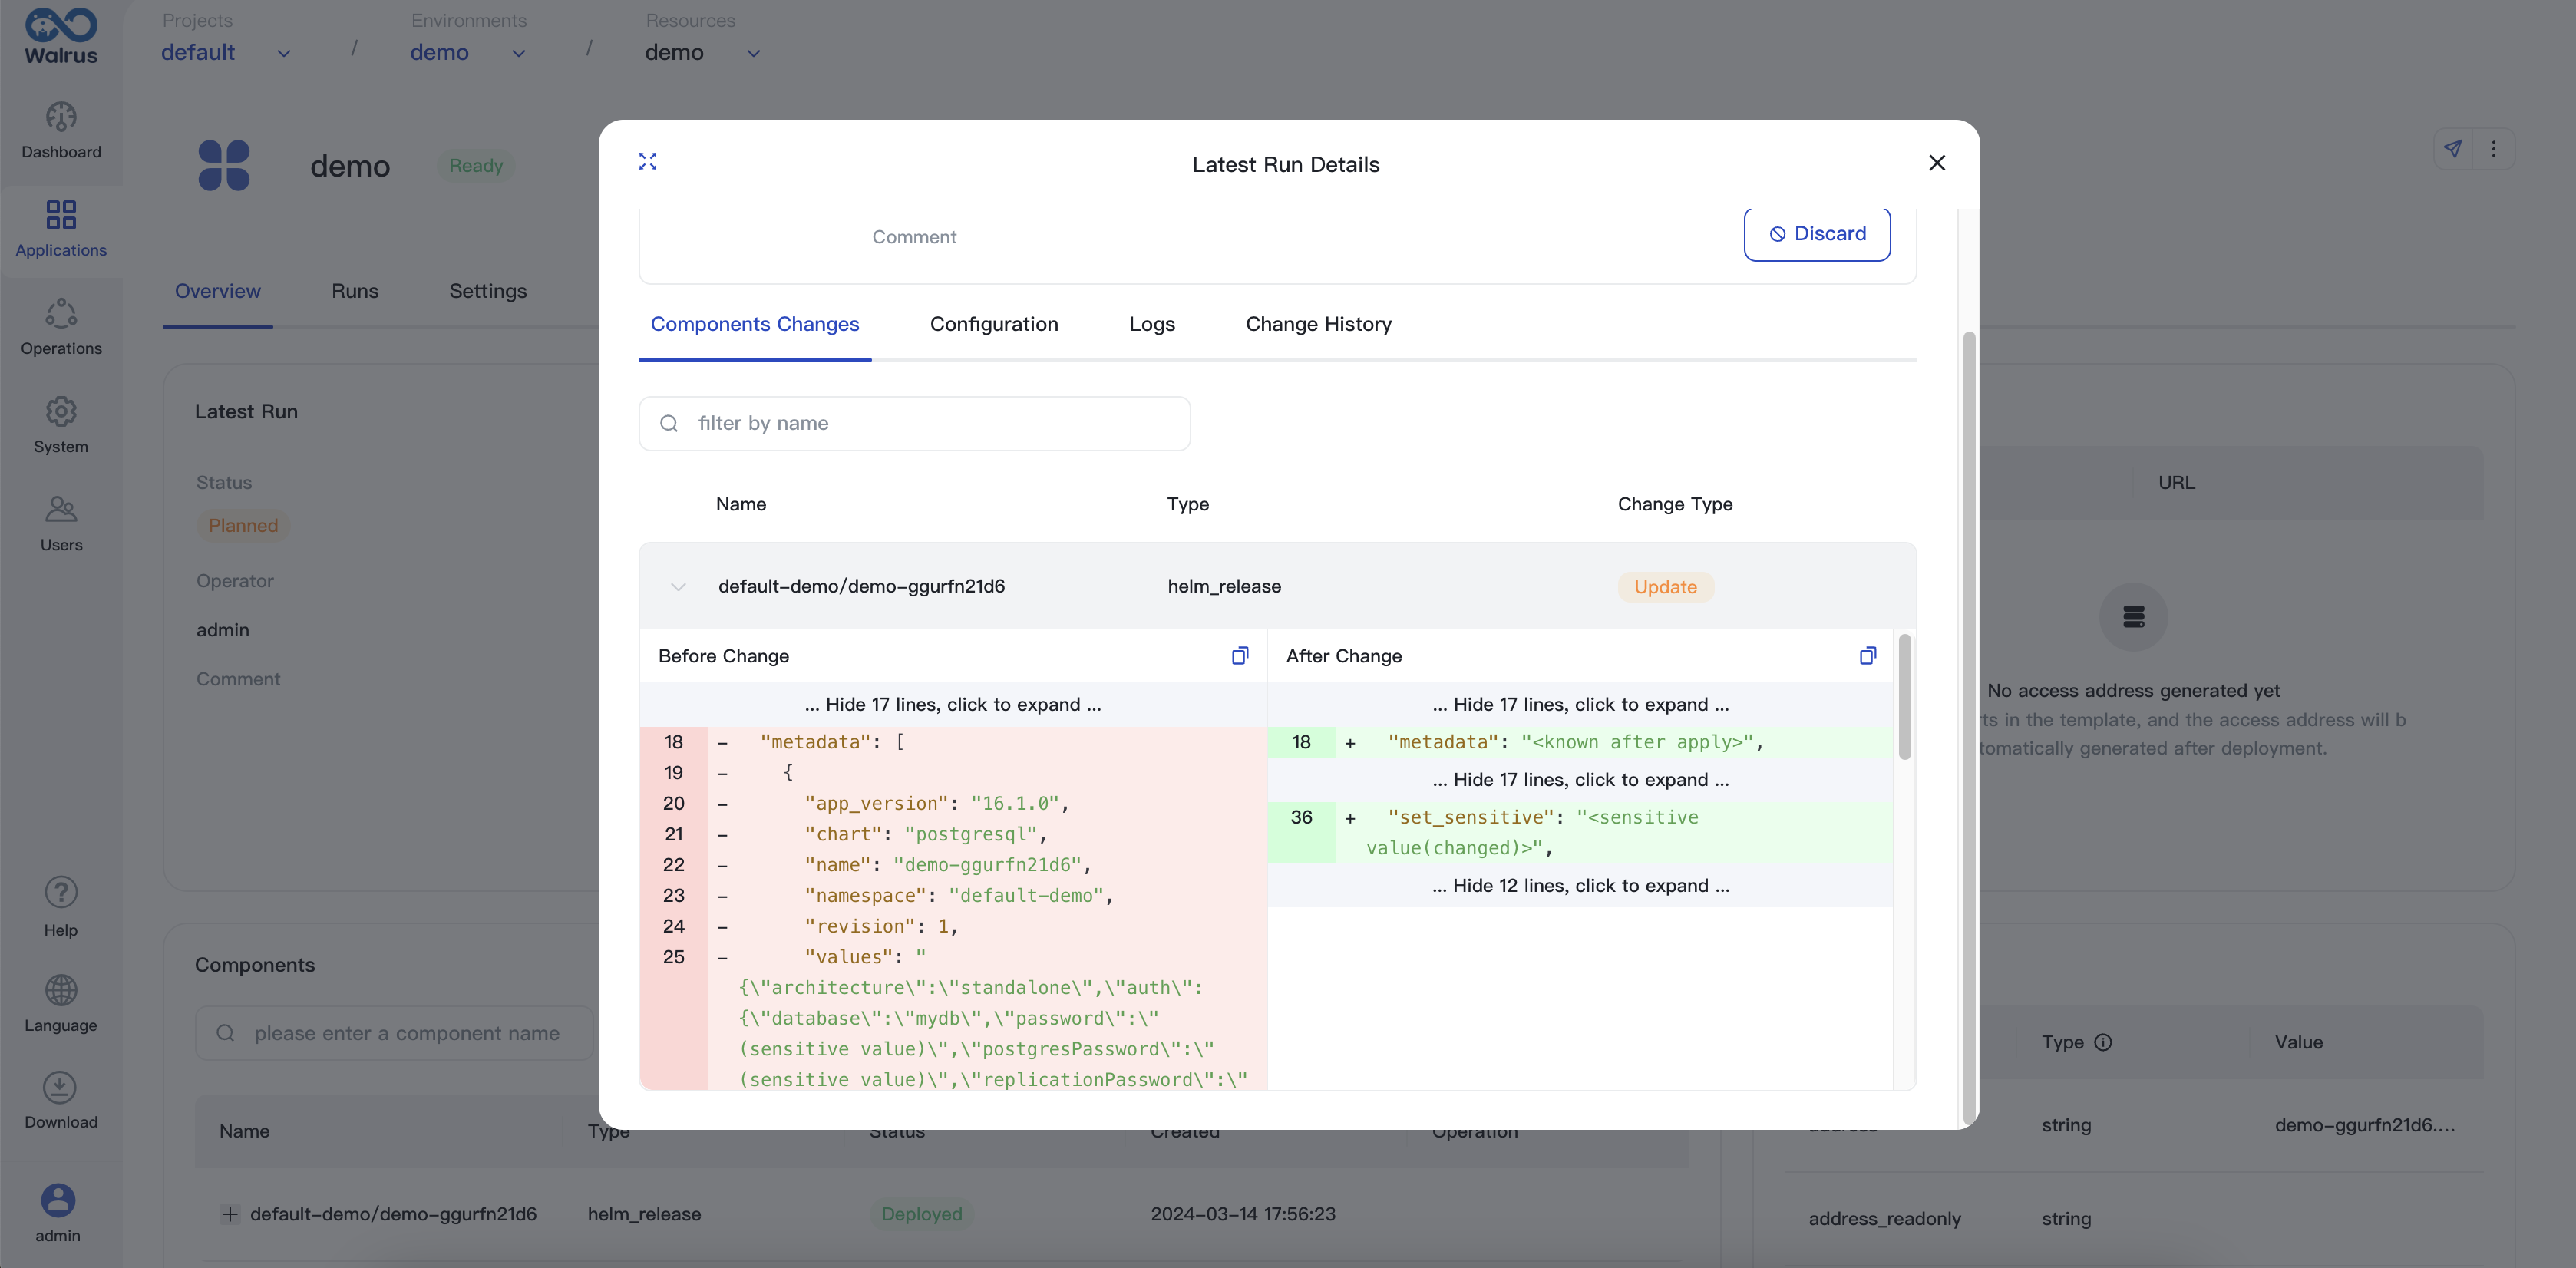Switch to the Configuration tab
The height and width of the screenshot is (1268, 2576).
tap(992, 324)
